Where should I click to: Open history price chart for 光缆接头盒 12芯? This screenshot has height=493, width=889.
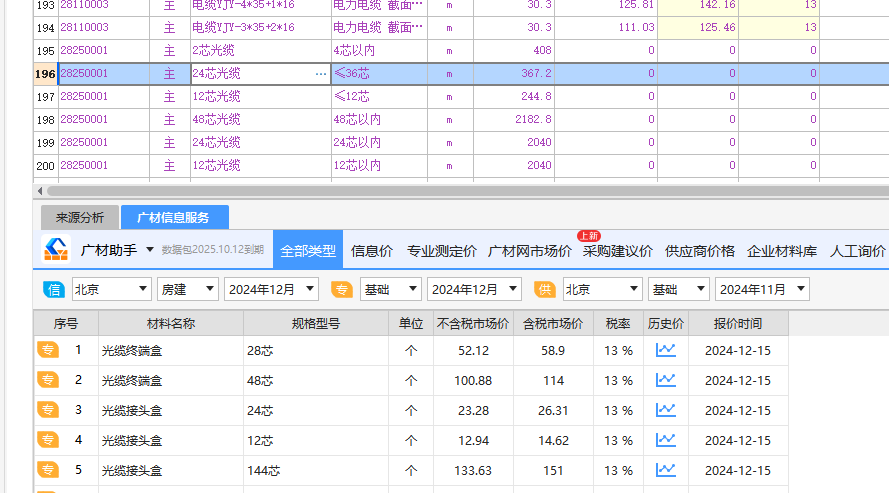[666, 440]
